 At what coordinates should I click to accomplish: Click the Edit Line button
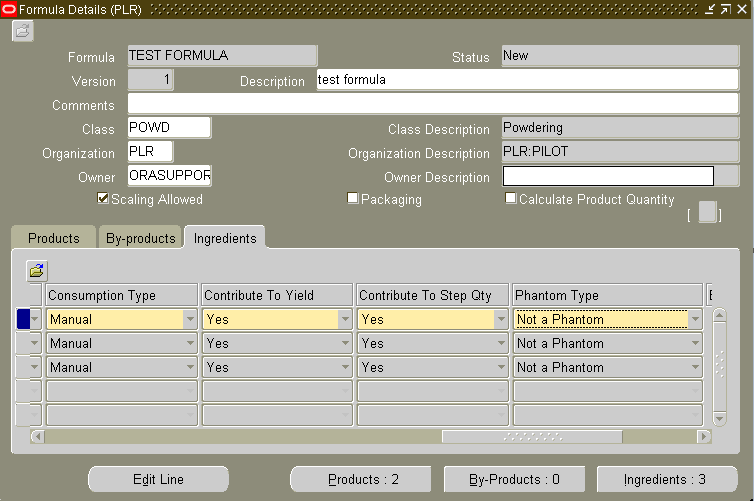pyautogui.click(x=158, y=479)
